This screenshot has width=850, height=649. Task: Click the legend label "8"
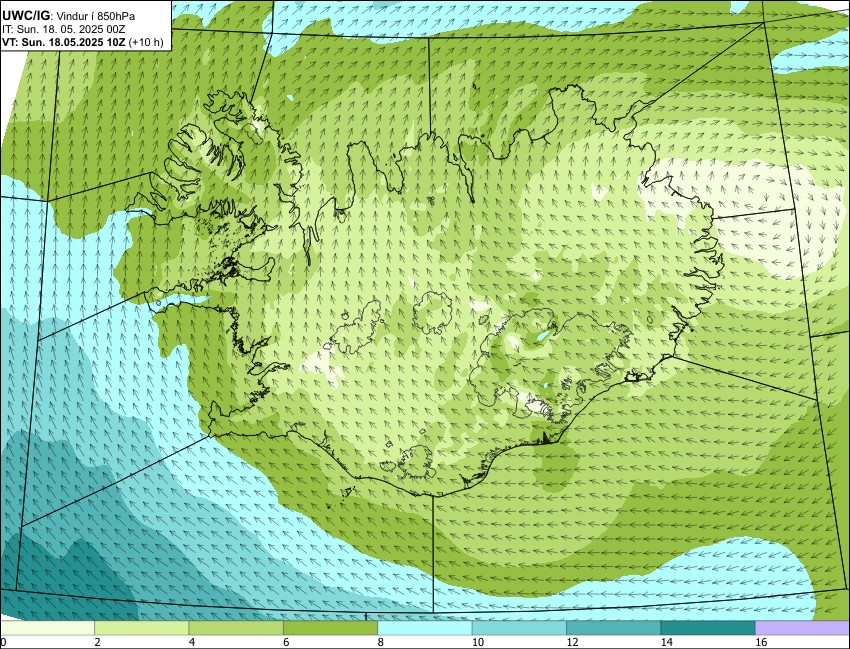(x=380, y=642)
